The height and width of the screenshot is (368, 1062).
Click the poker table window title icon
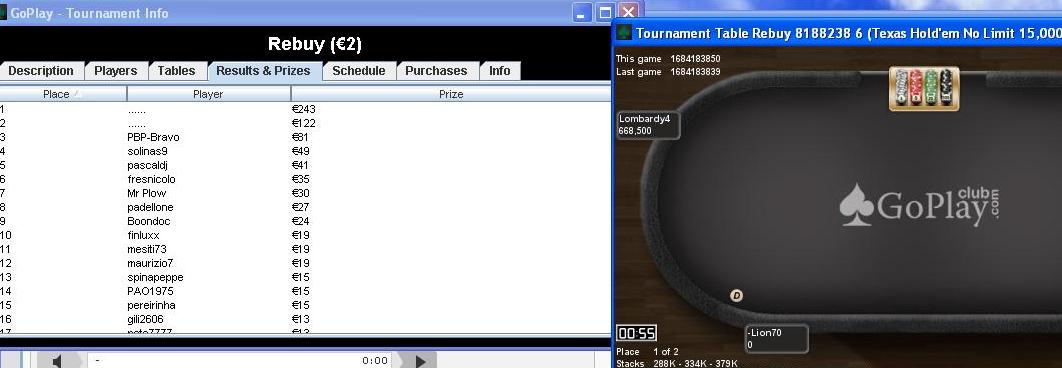[x=624, y=33]
